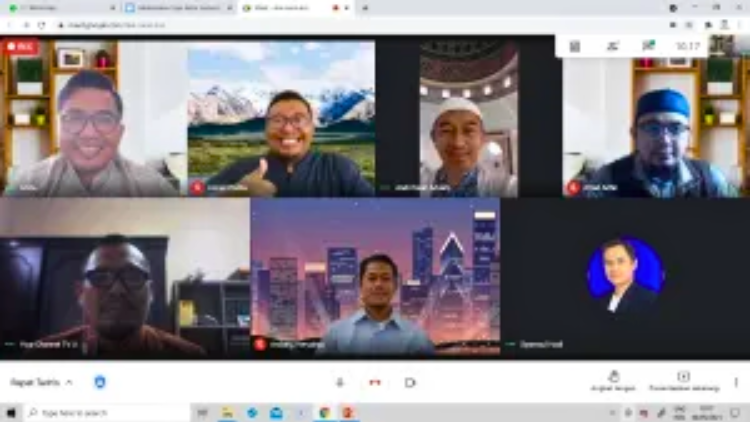Open the Windows Start menu
This screenshot has width=750, height=422.
(x=11, y=412)
